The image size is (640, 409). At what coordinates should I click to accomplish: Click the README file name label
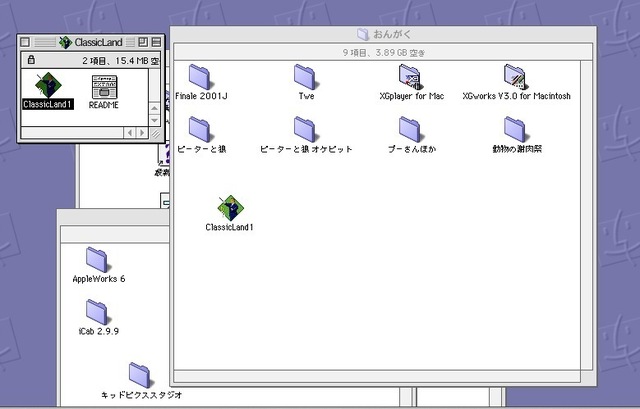point(104,105)
